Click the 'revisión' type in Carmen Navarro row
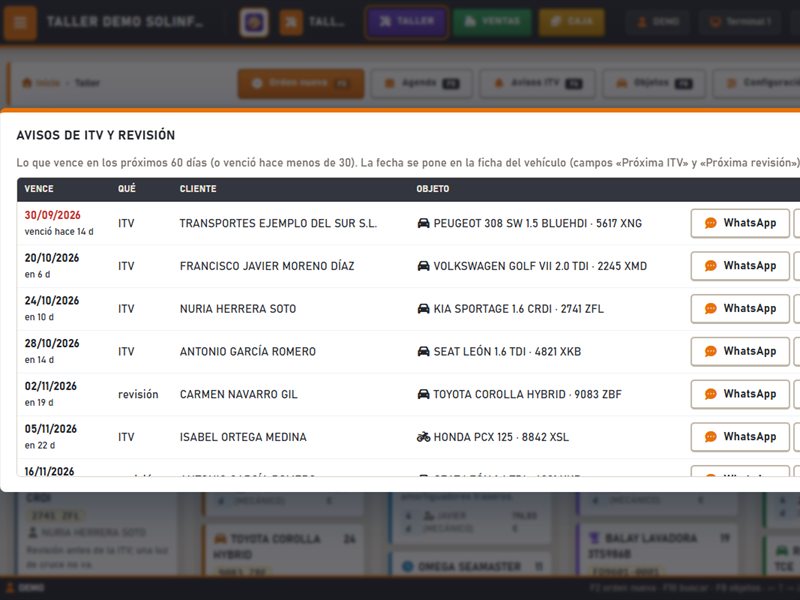This screenshot has height=600, width=800. tap(138, 394)
